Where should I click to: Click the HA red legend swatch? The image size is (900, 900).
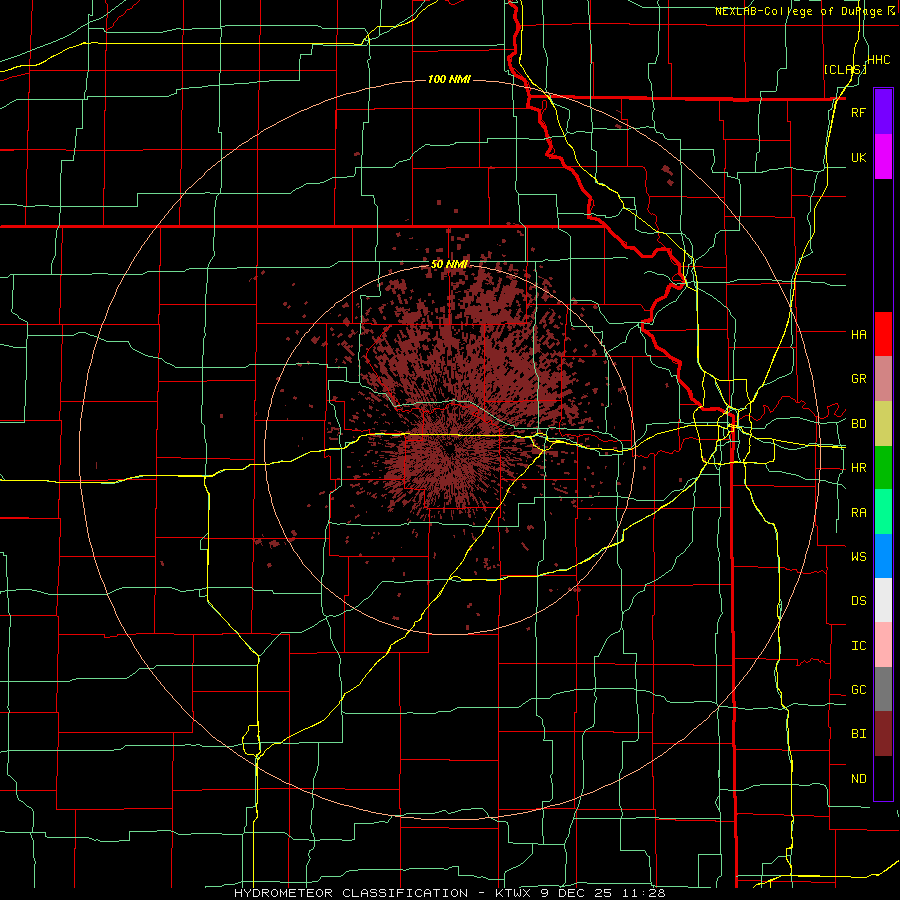pyautogui.click(x=883, y=334)
